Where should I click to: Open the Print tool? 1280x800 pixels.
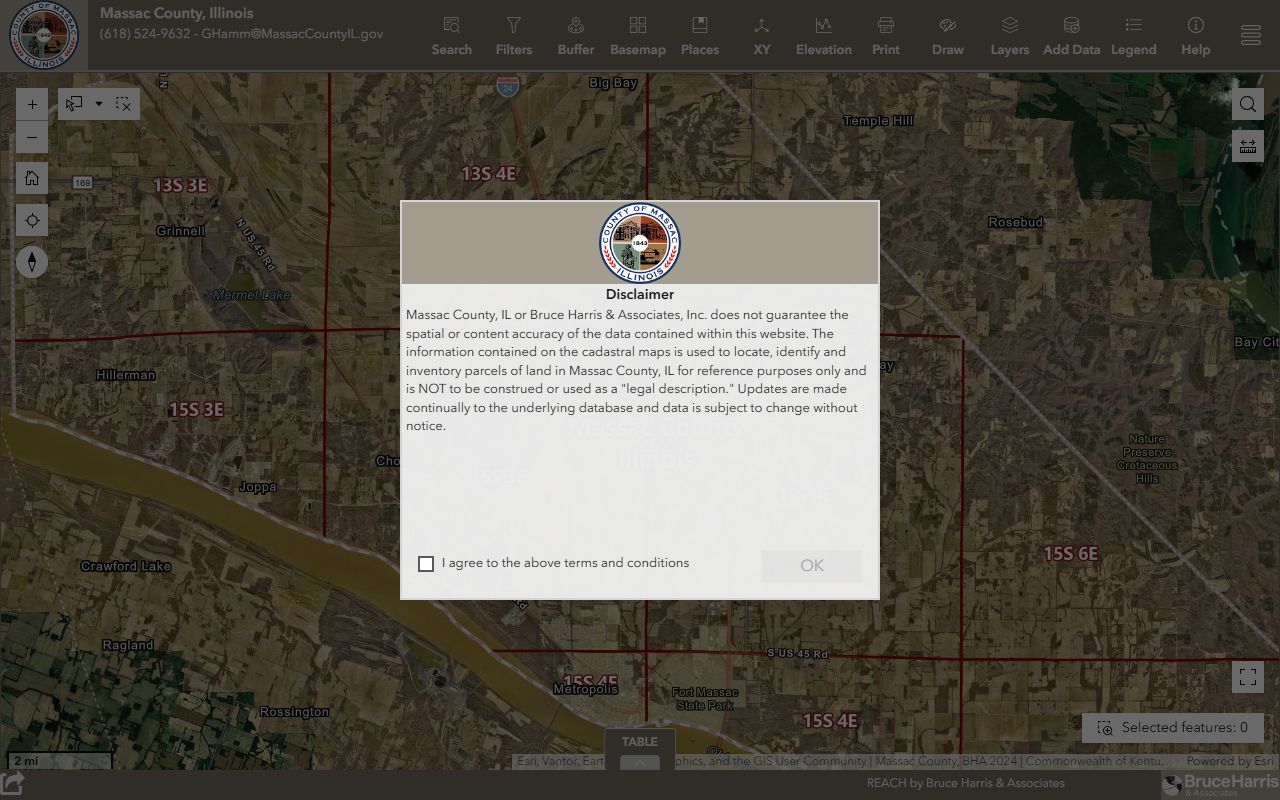click(886, 36)
